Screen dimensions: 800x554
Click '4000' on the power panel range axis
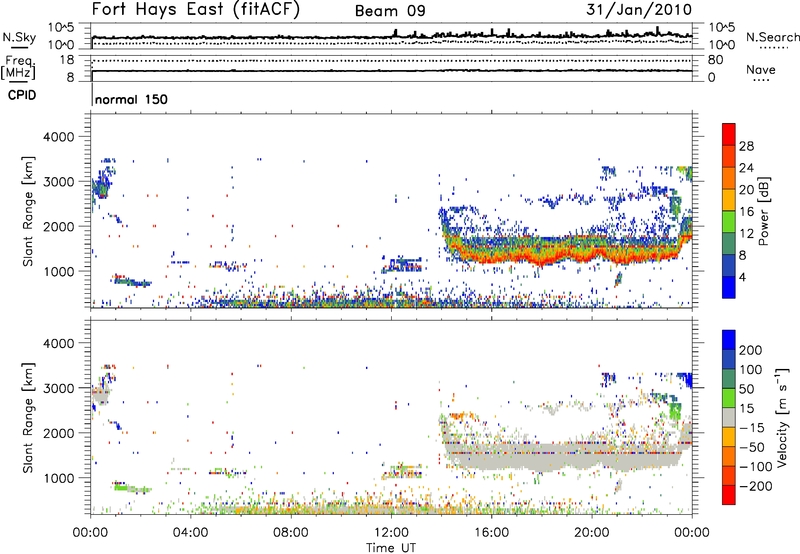pos(59,137)
